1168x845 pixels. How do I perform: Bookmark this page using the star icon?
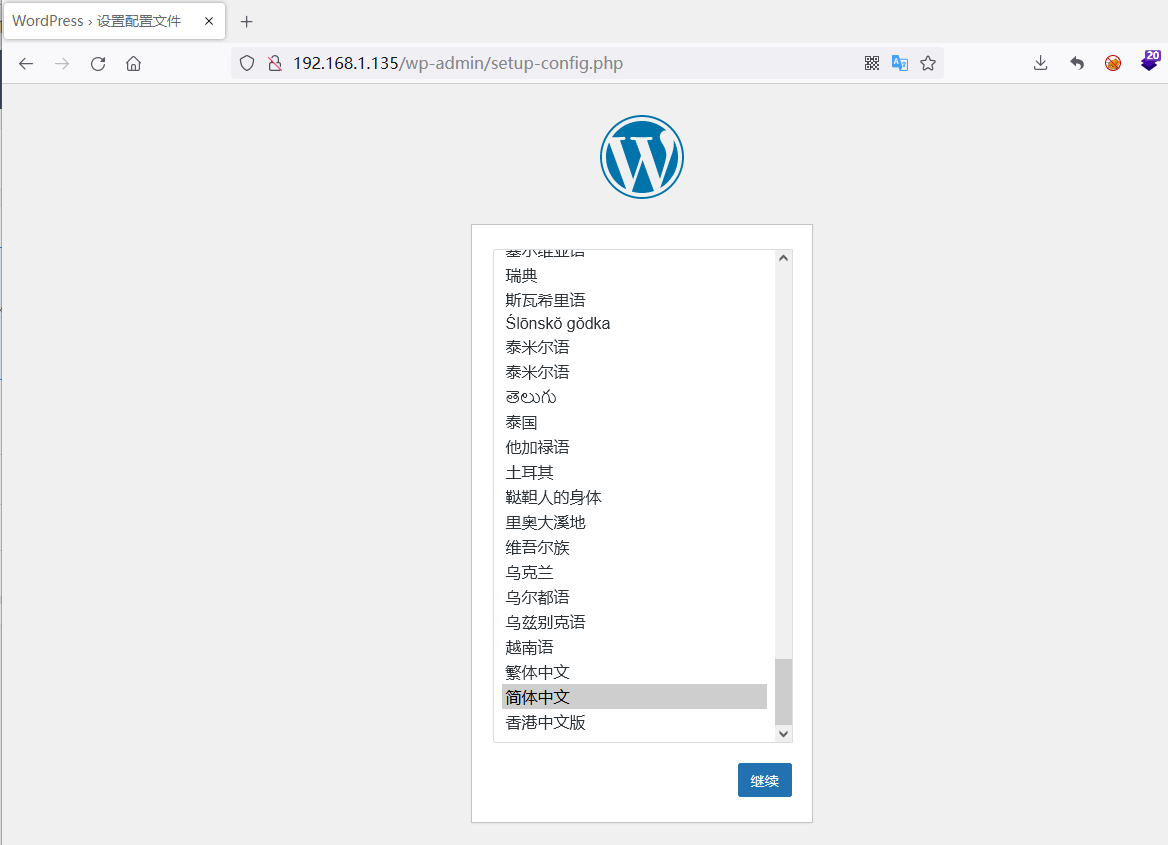[927, 62]
